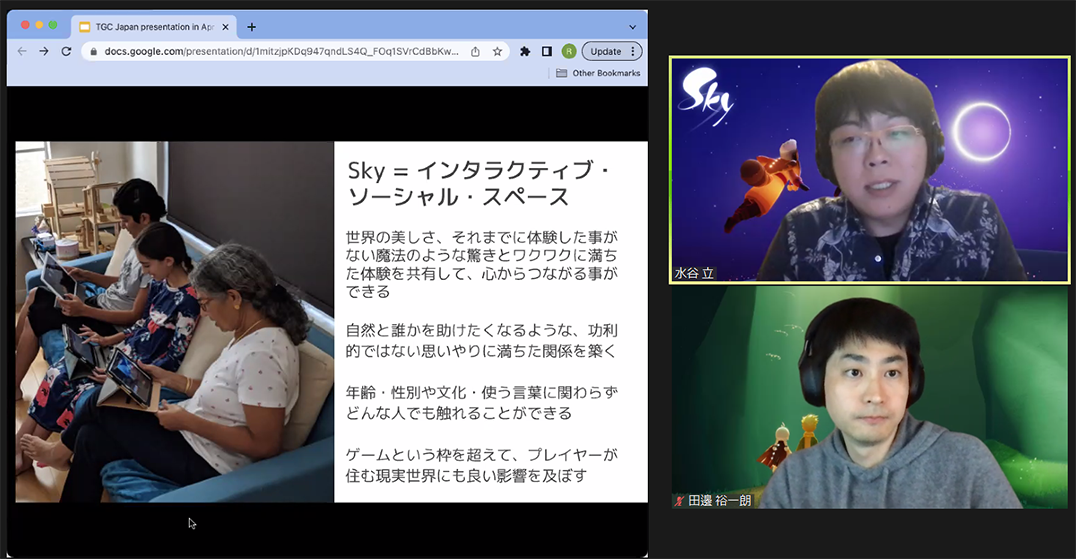This screenshot has height=559, width=1076.
Task: Open the Other Bookmarks folder
Action: (x=598, y=73)
